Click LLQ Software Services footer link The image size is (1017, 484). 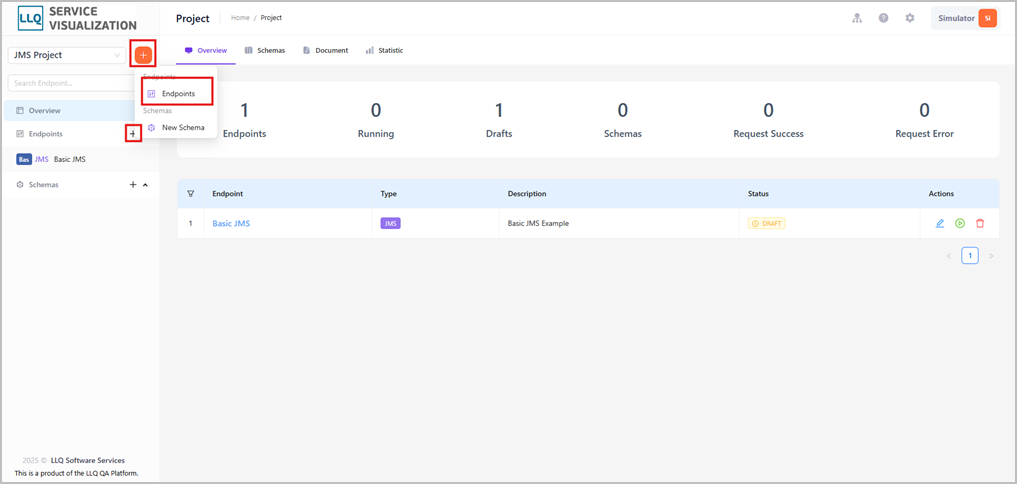tap(88, 461)
